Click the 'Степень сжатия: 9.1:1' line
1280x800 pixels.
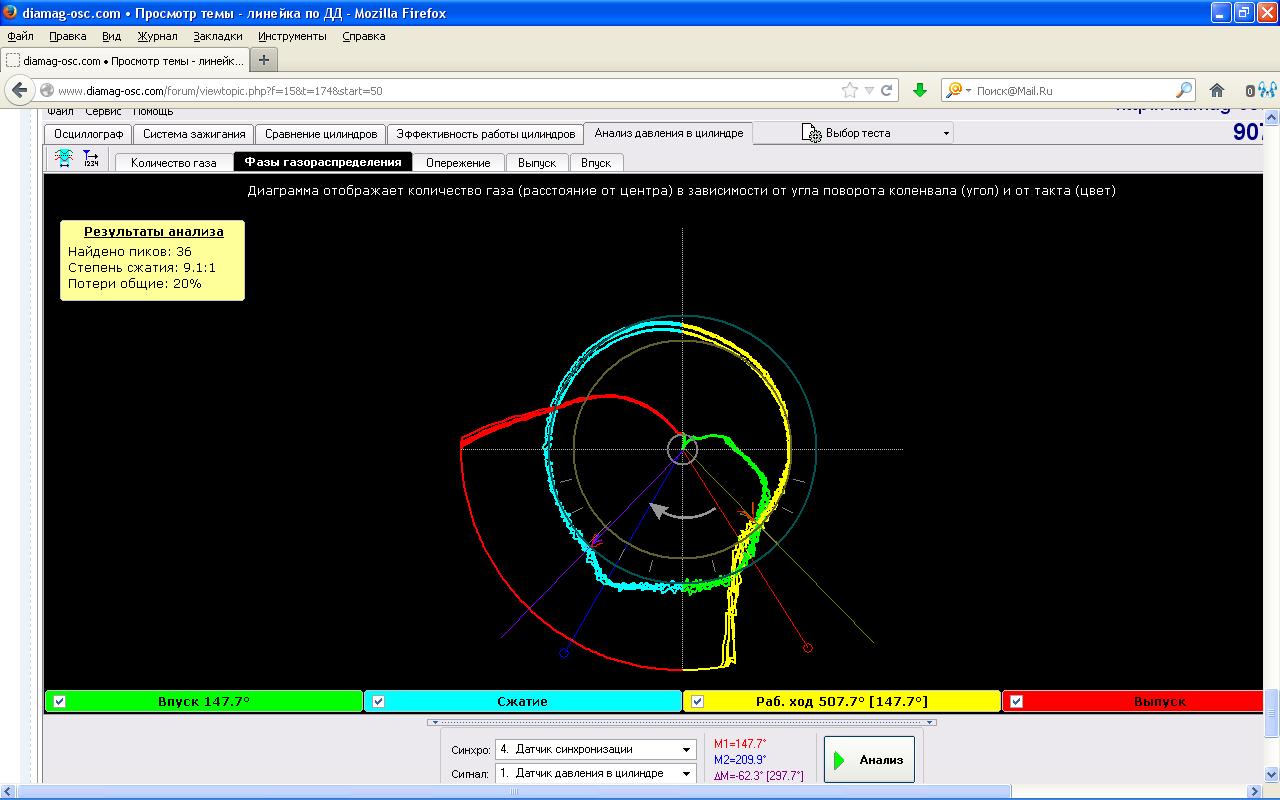tap(142, 267)
